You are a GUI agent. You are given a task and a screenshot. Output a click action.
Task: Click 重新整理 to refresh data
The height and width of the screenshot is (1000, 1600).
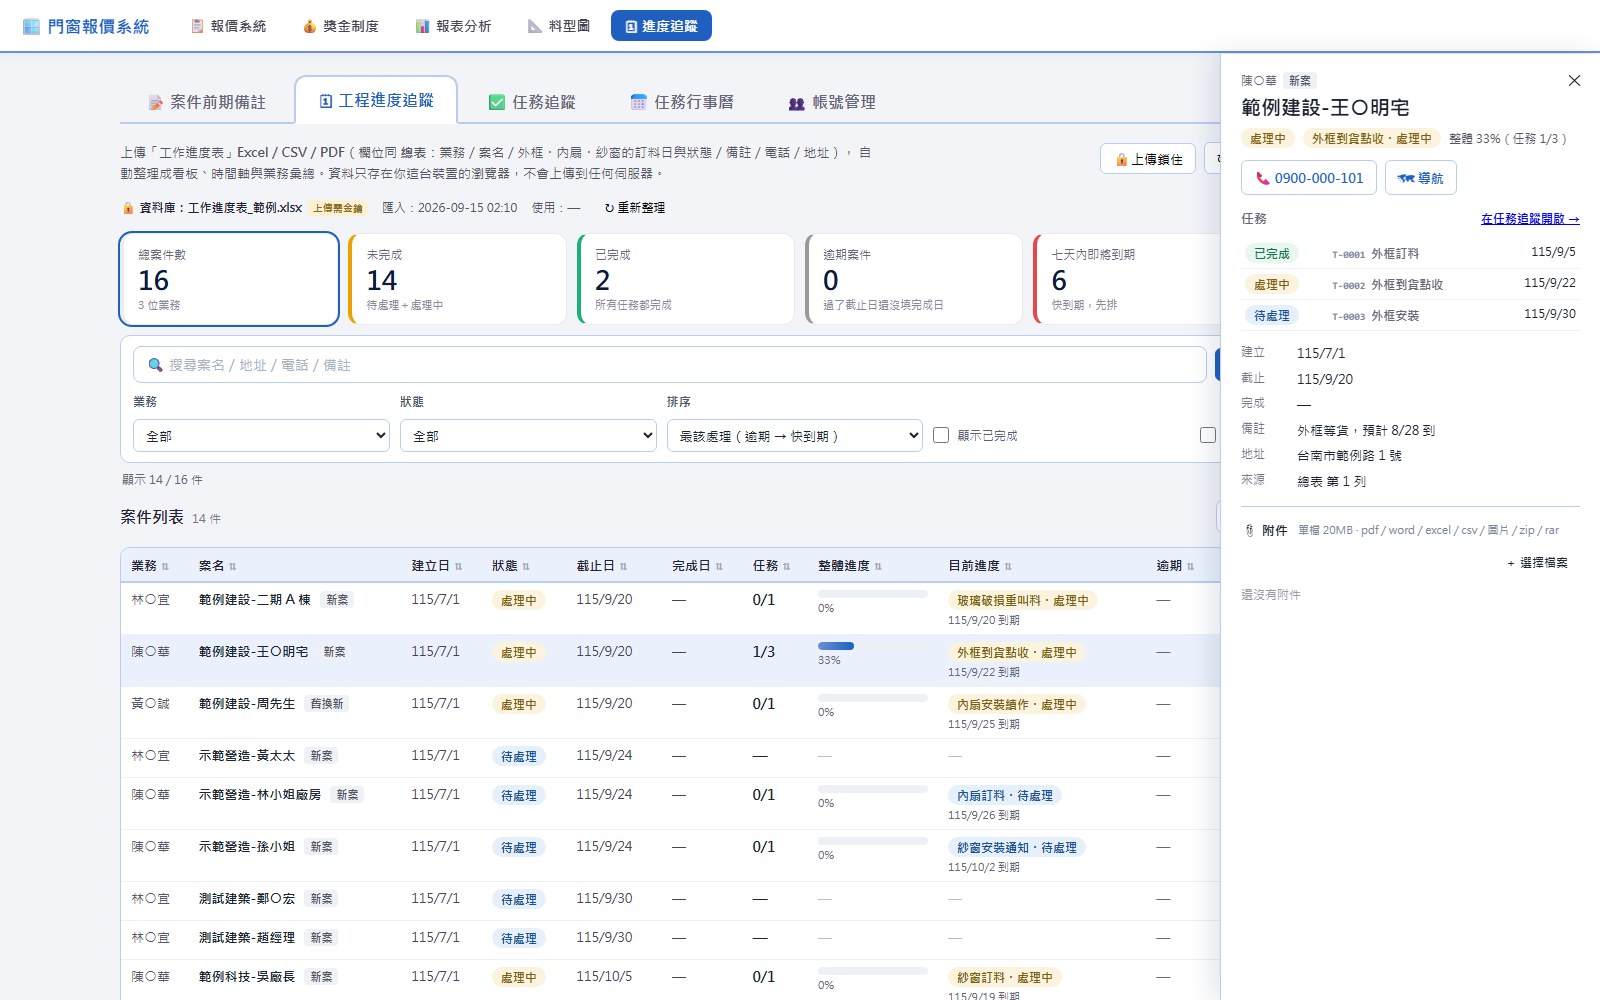(635, 208)
